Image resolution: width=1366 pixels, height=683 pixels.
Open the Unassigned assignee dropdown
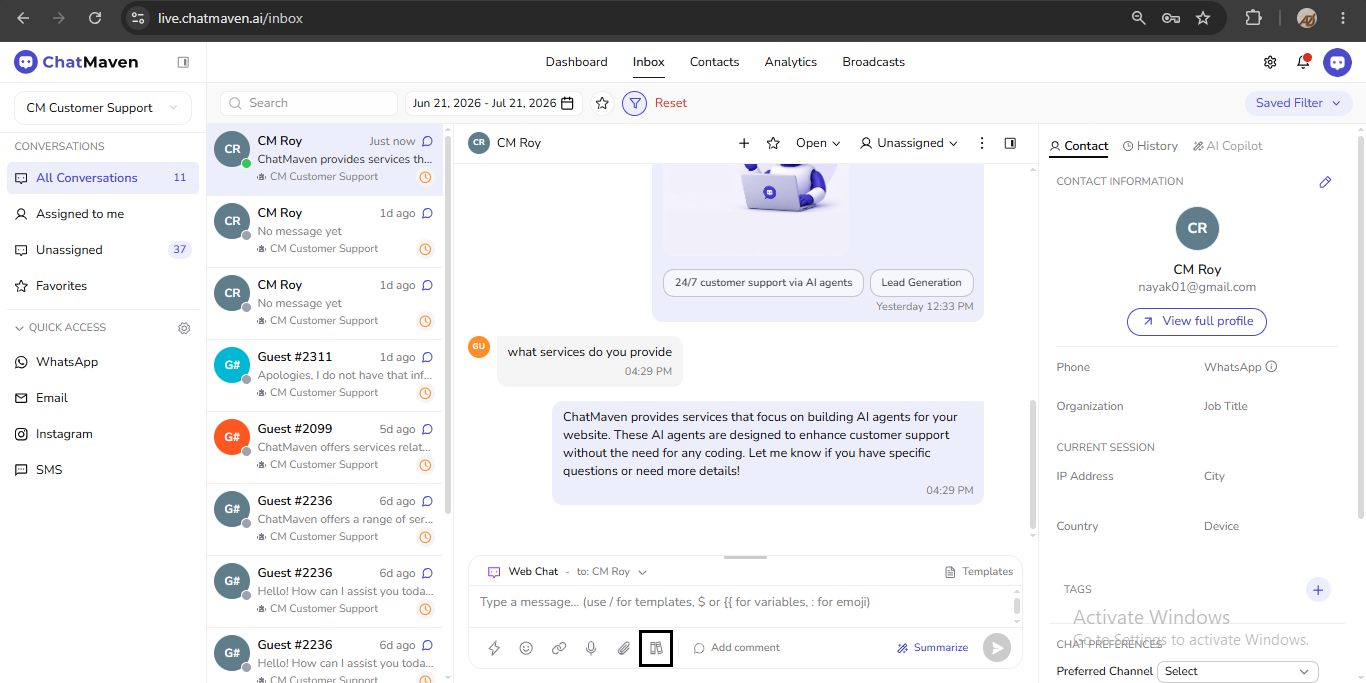coord(909,143)
